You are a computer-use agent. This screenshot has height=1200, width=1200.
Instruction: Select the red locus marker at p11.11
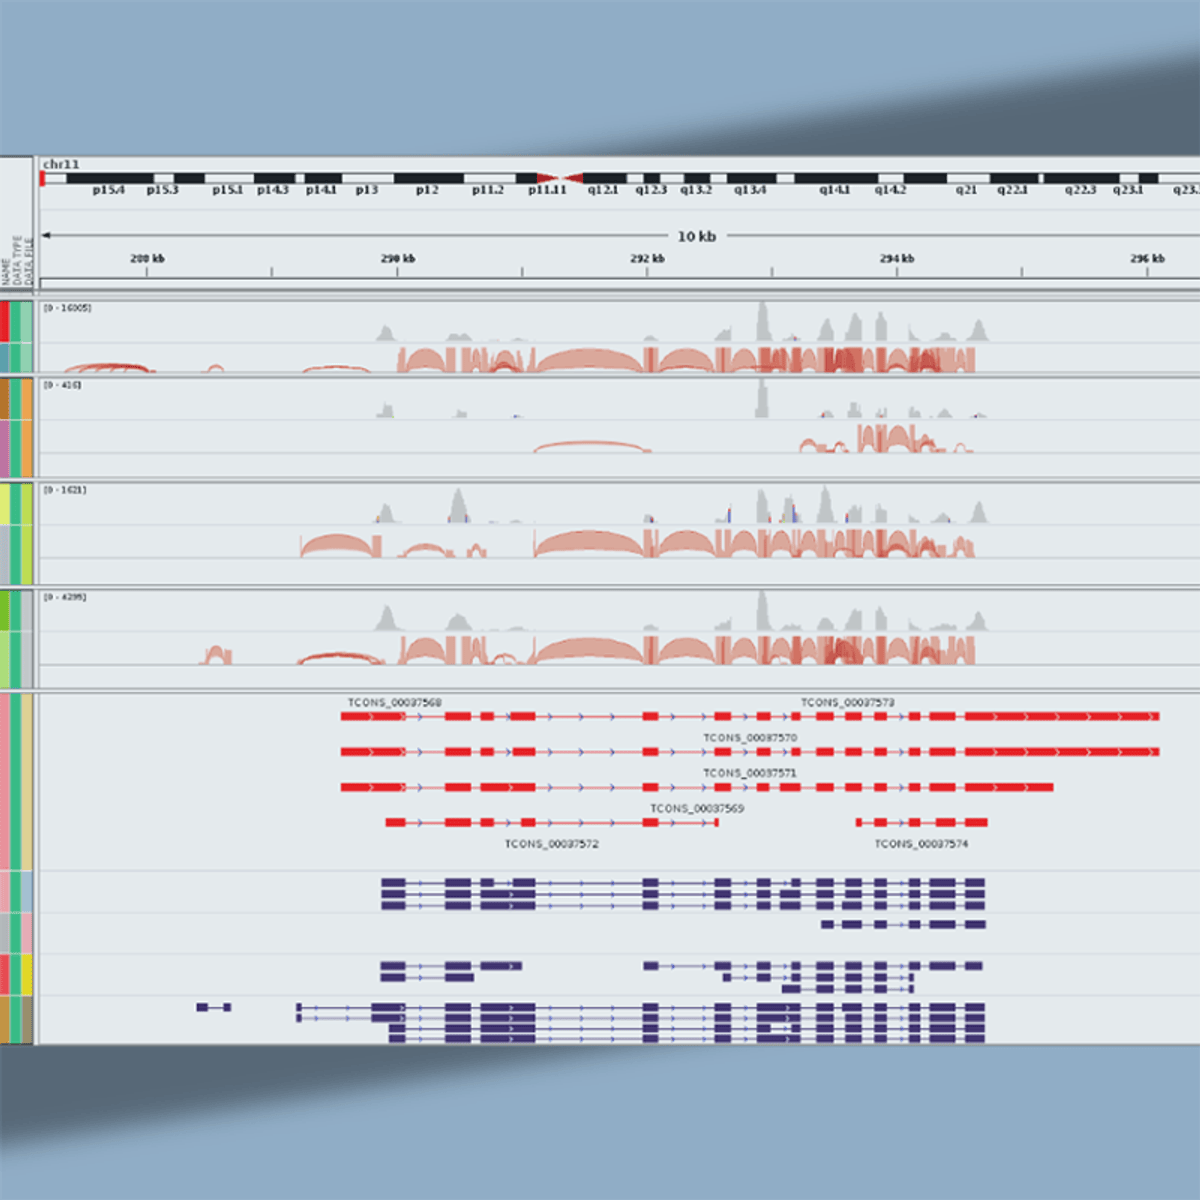point(560,176)
